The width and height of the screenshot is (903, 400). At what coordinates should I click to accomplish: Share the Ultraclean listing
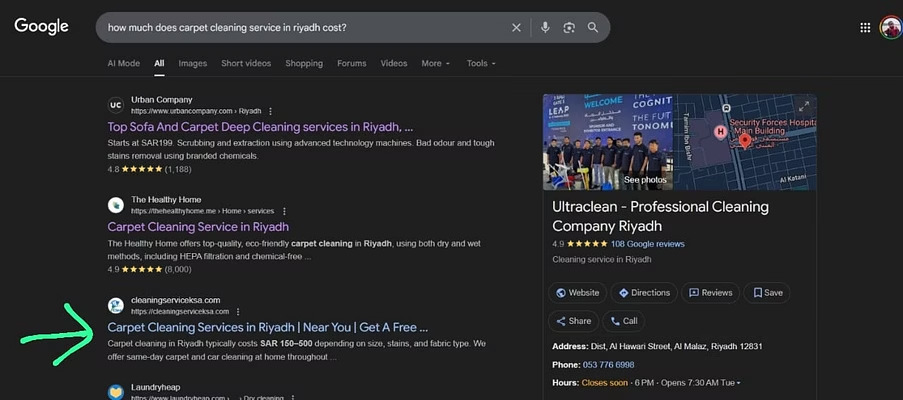574,321
